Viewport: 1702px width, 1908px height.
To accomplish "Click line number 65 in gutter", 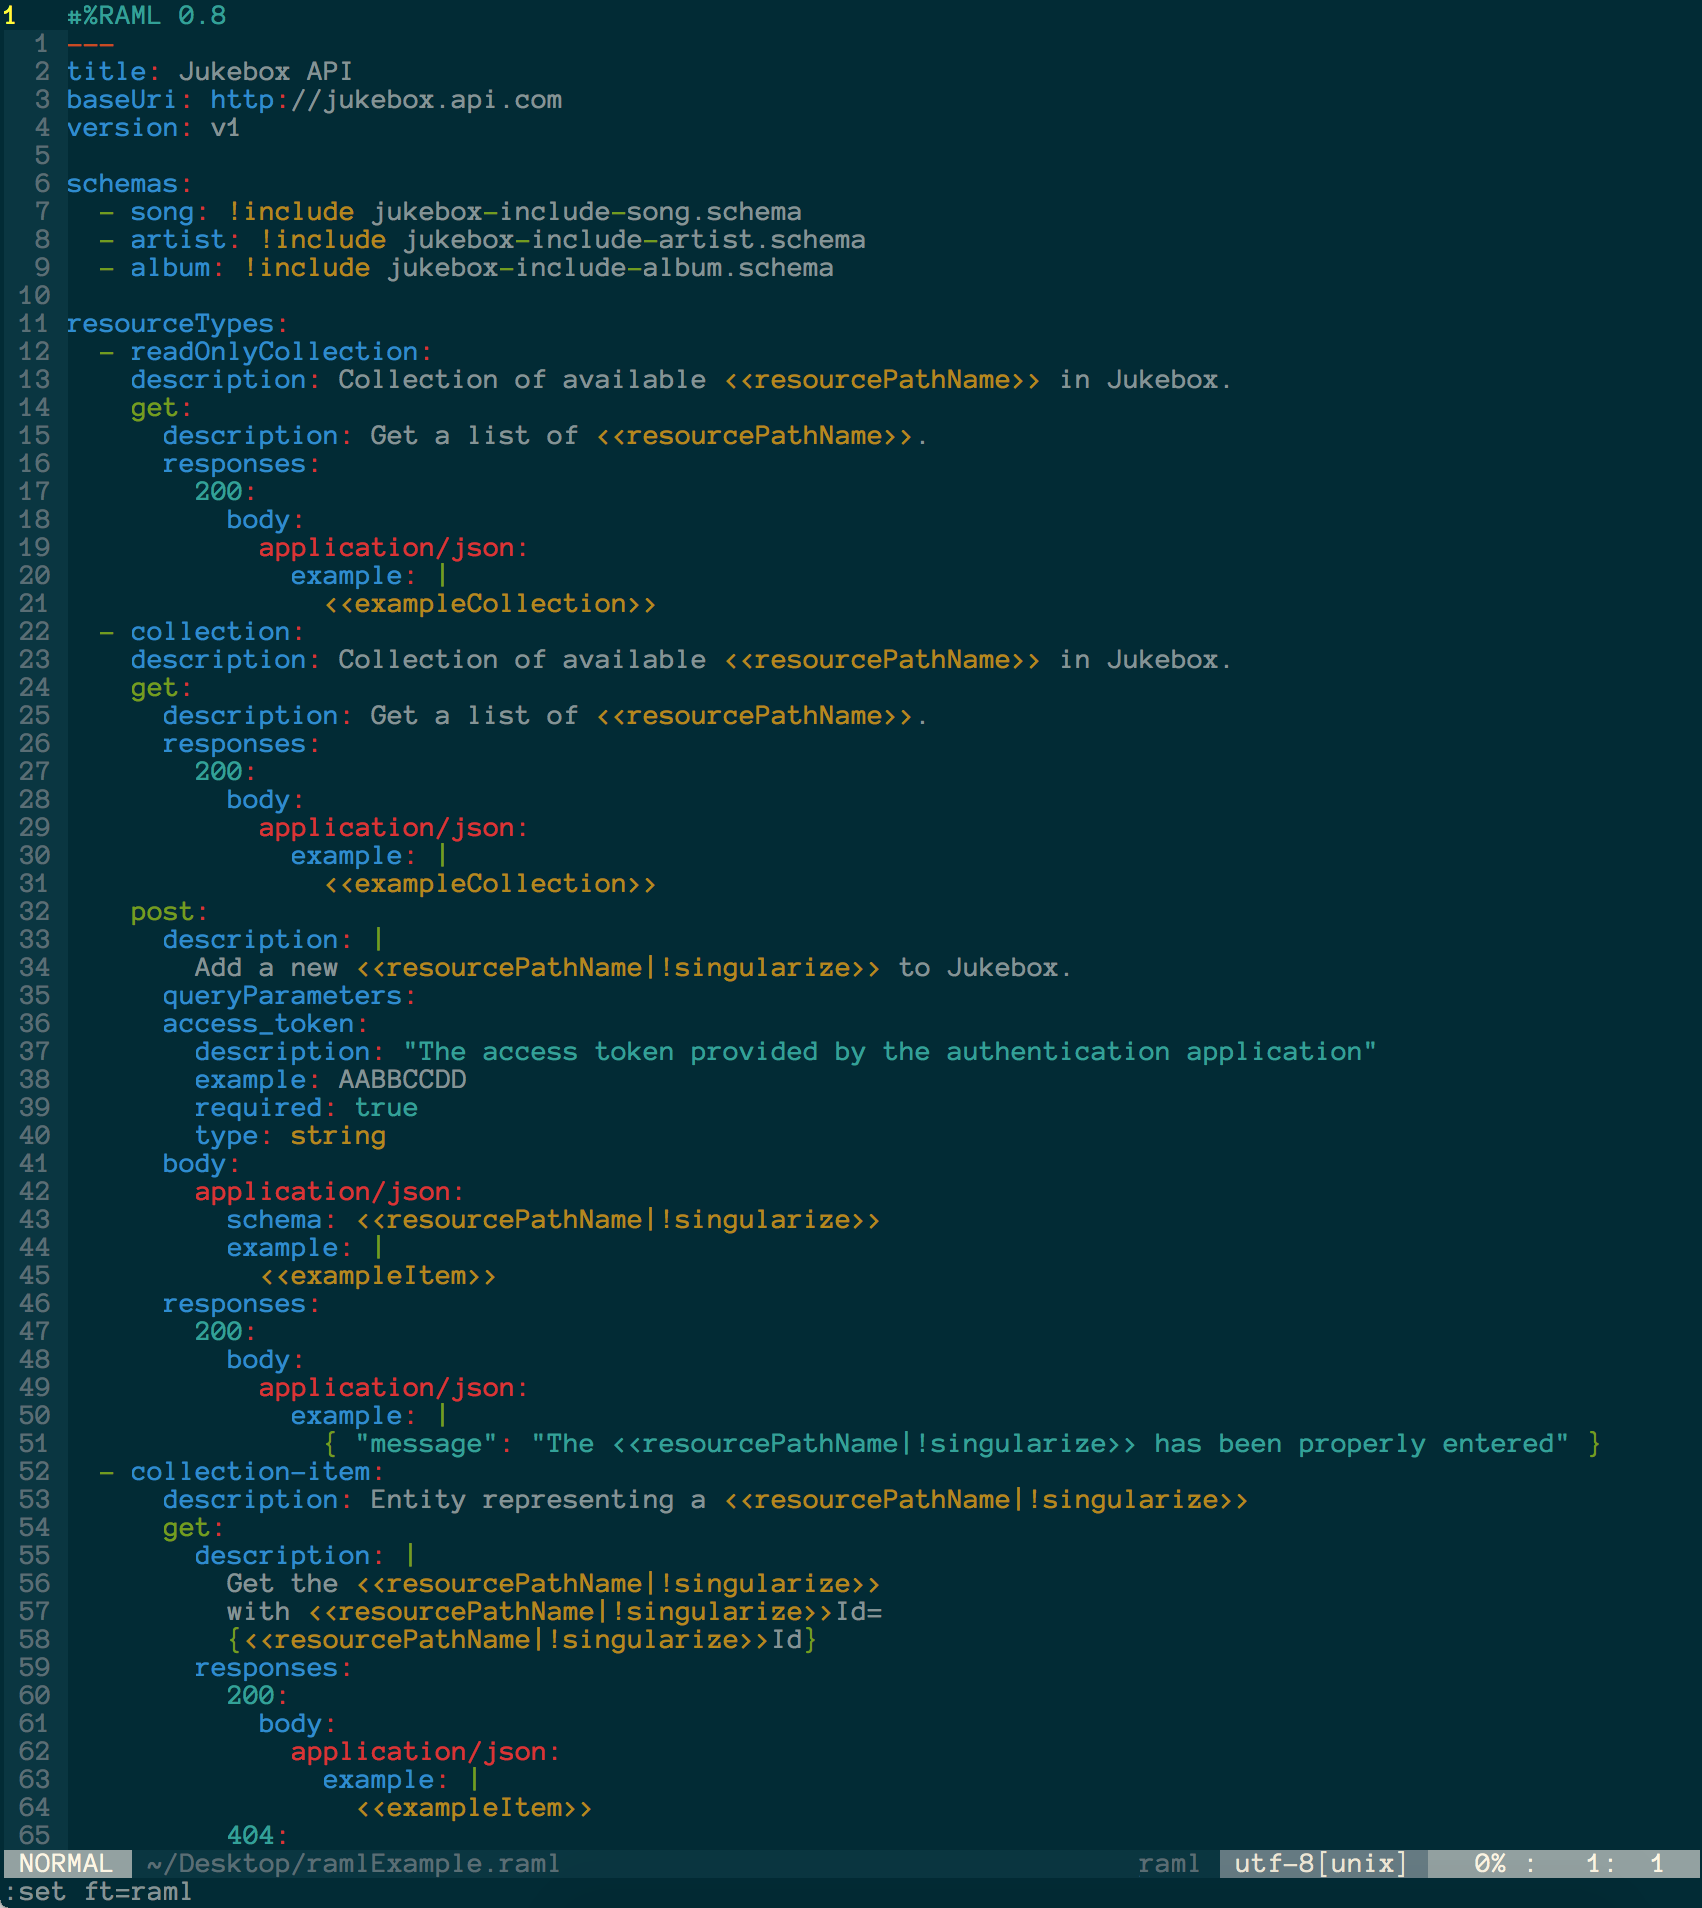I will pos(34,1835).
